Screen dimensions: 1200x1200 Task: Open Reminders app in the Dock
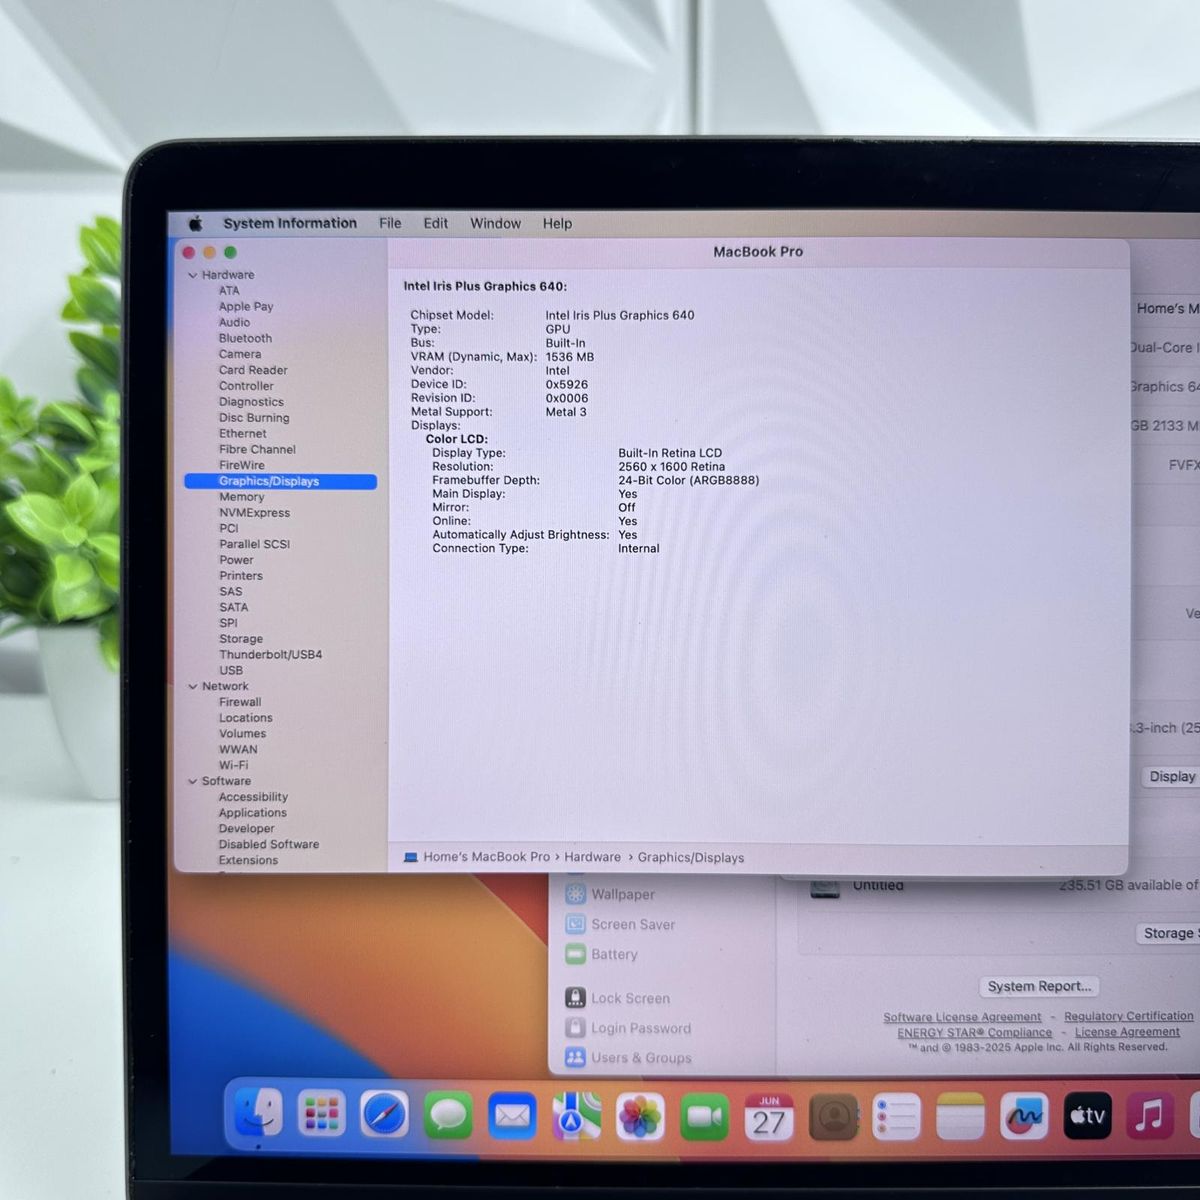pyautogui.click(x=897, y=1117)
